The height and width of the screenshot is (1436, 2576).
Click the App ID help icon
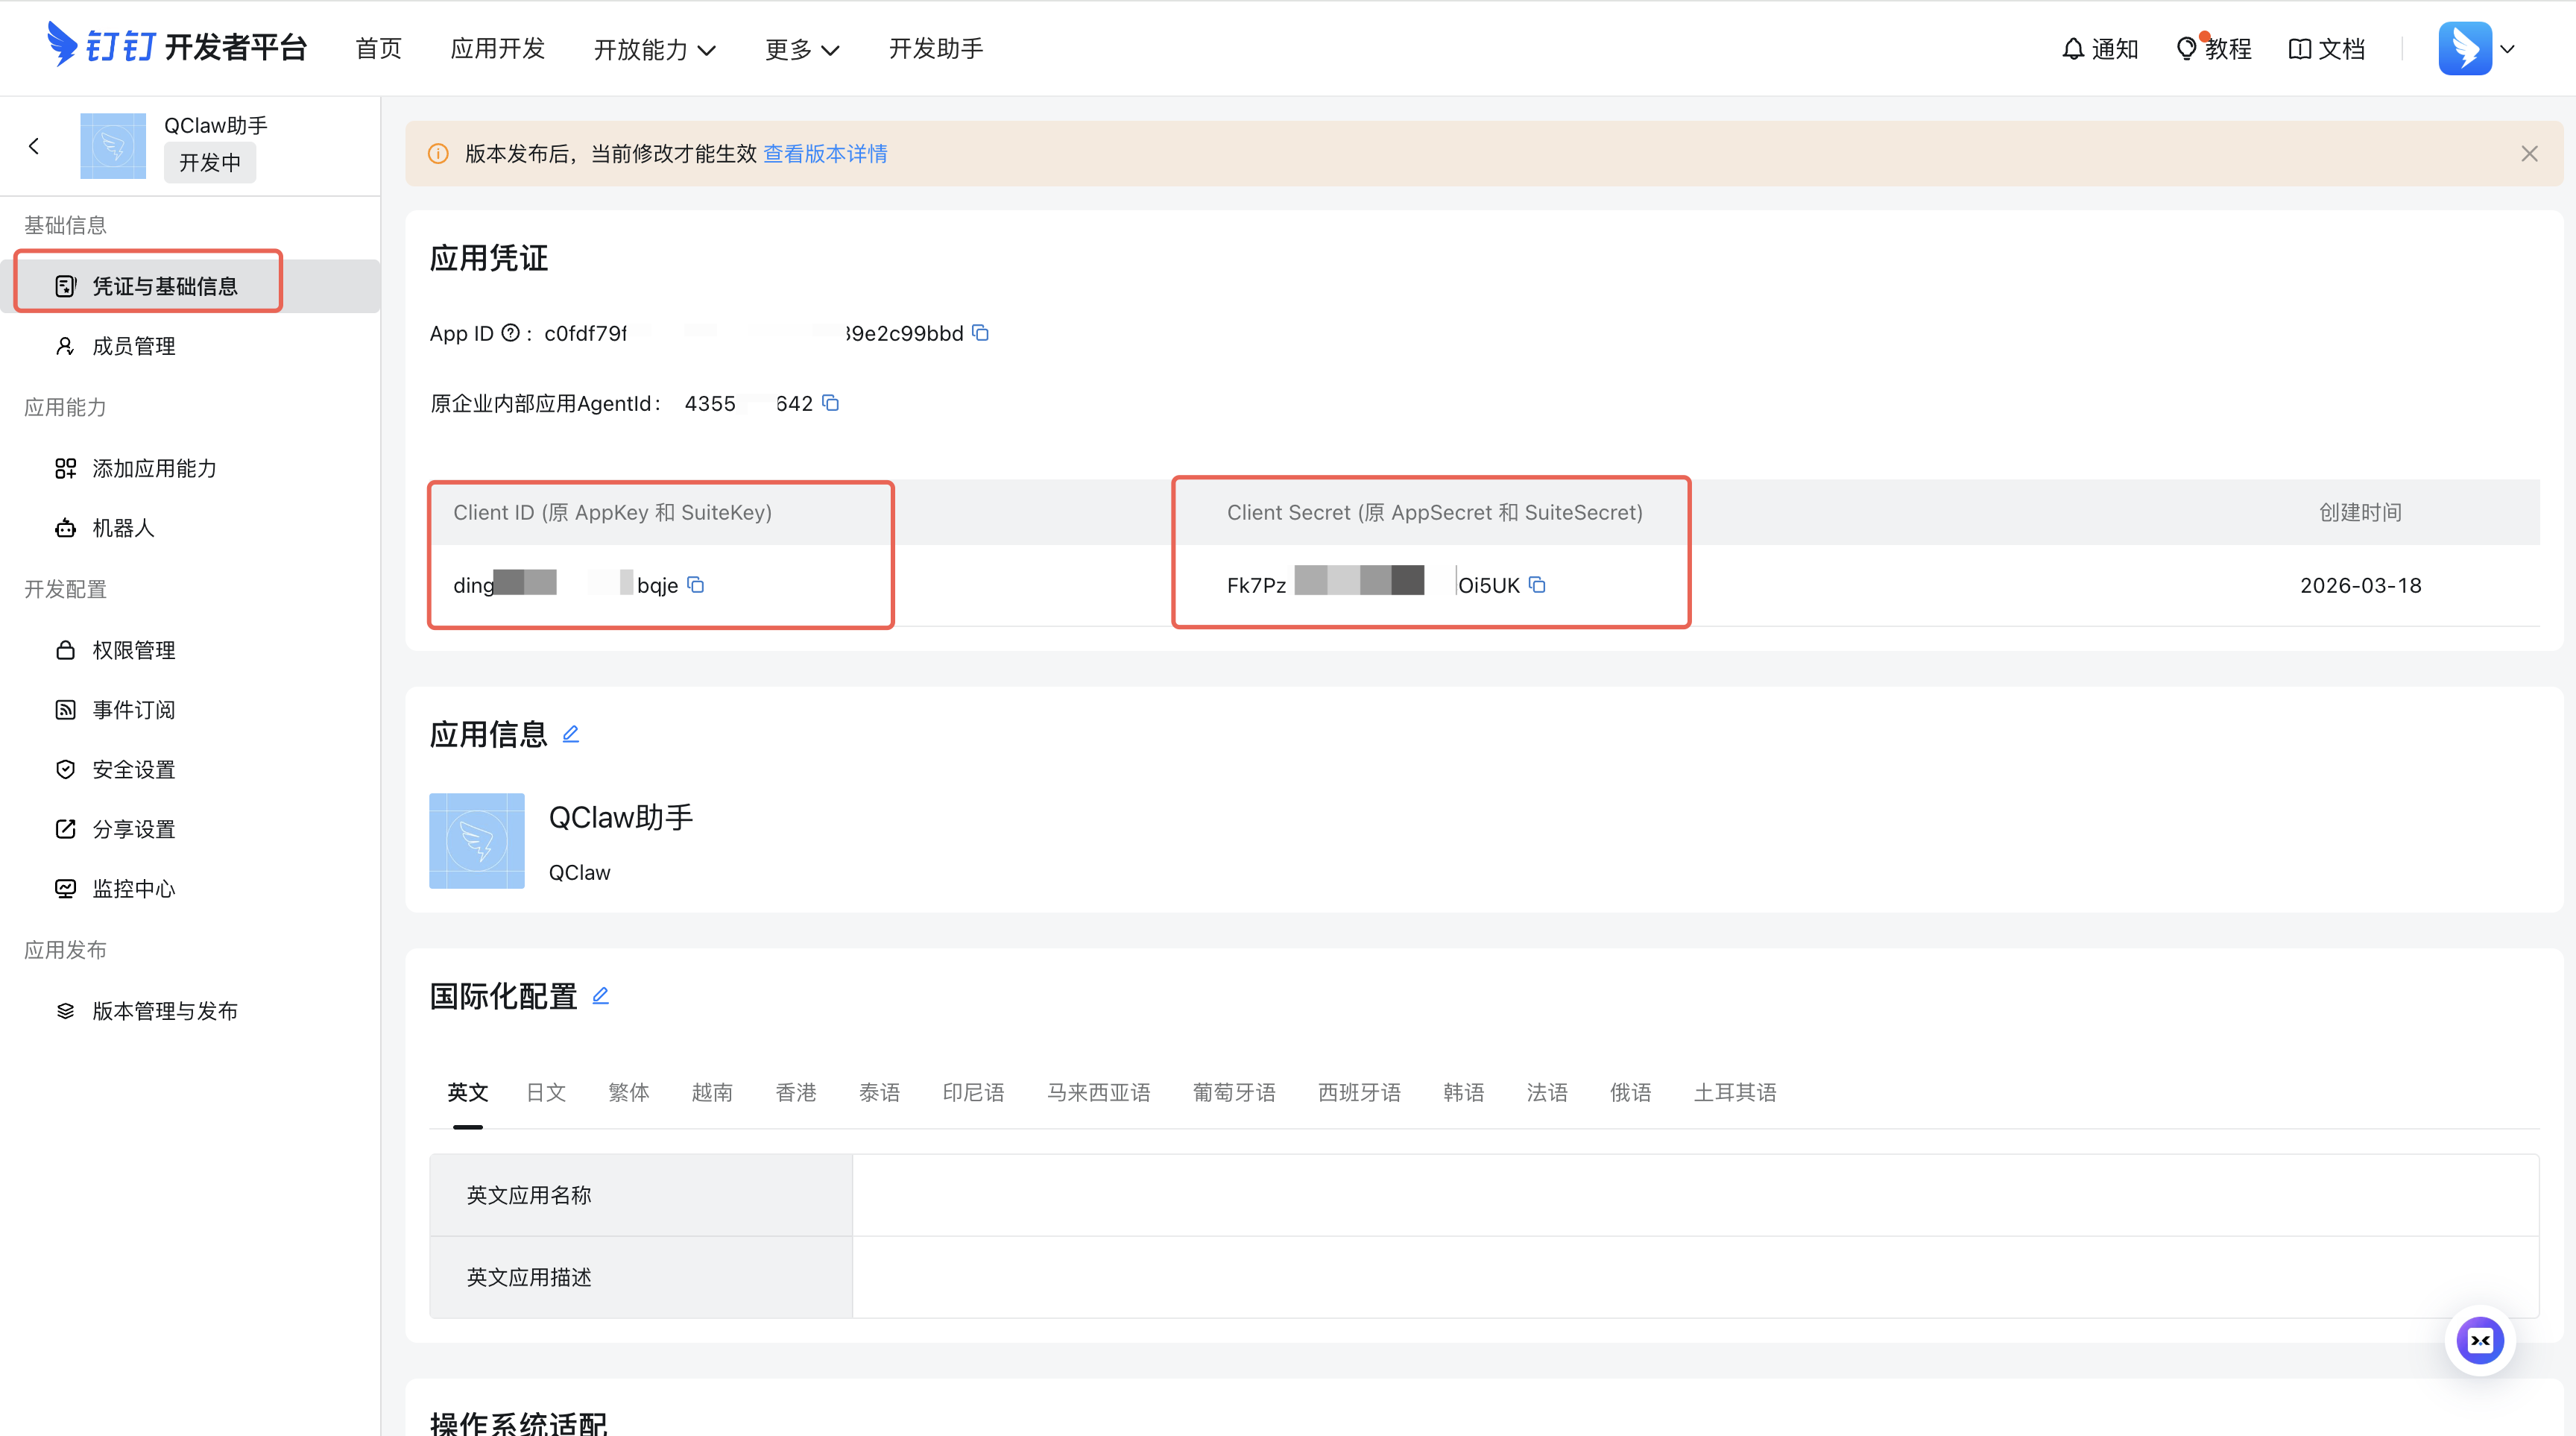510,333
